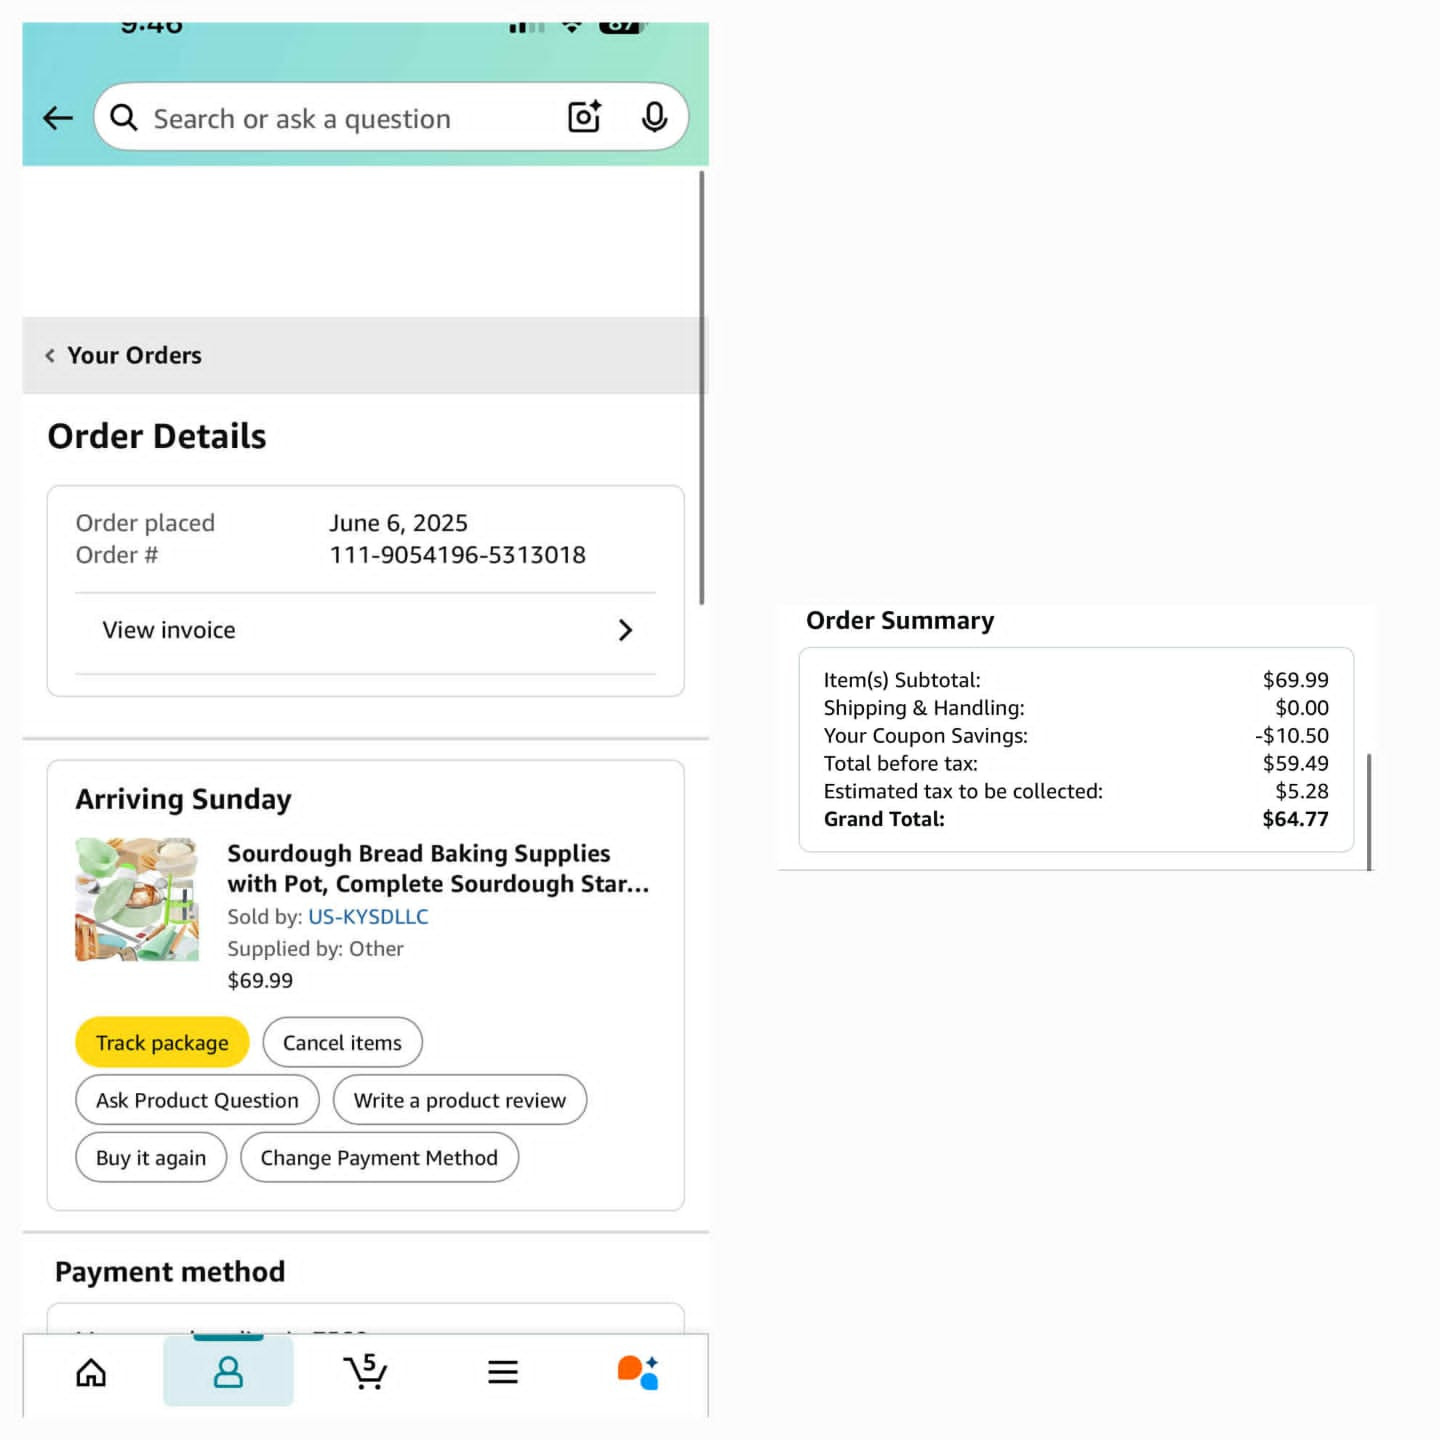This screenshot has width=1440, height=1440.
Task: Launch the Rufus AI assistant icon
Action: (638, 1372)
